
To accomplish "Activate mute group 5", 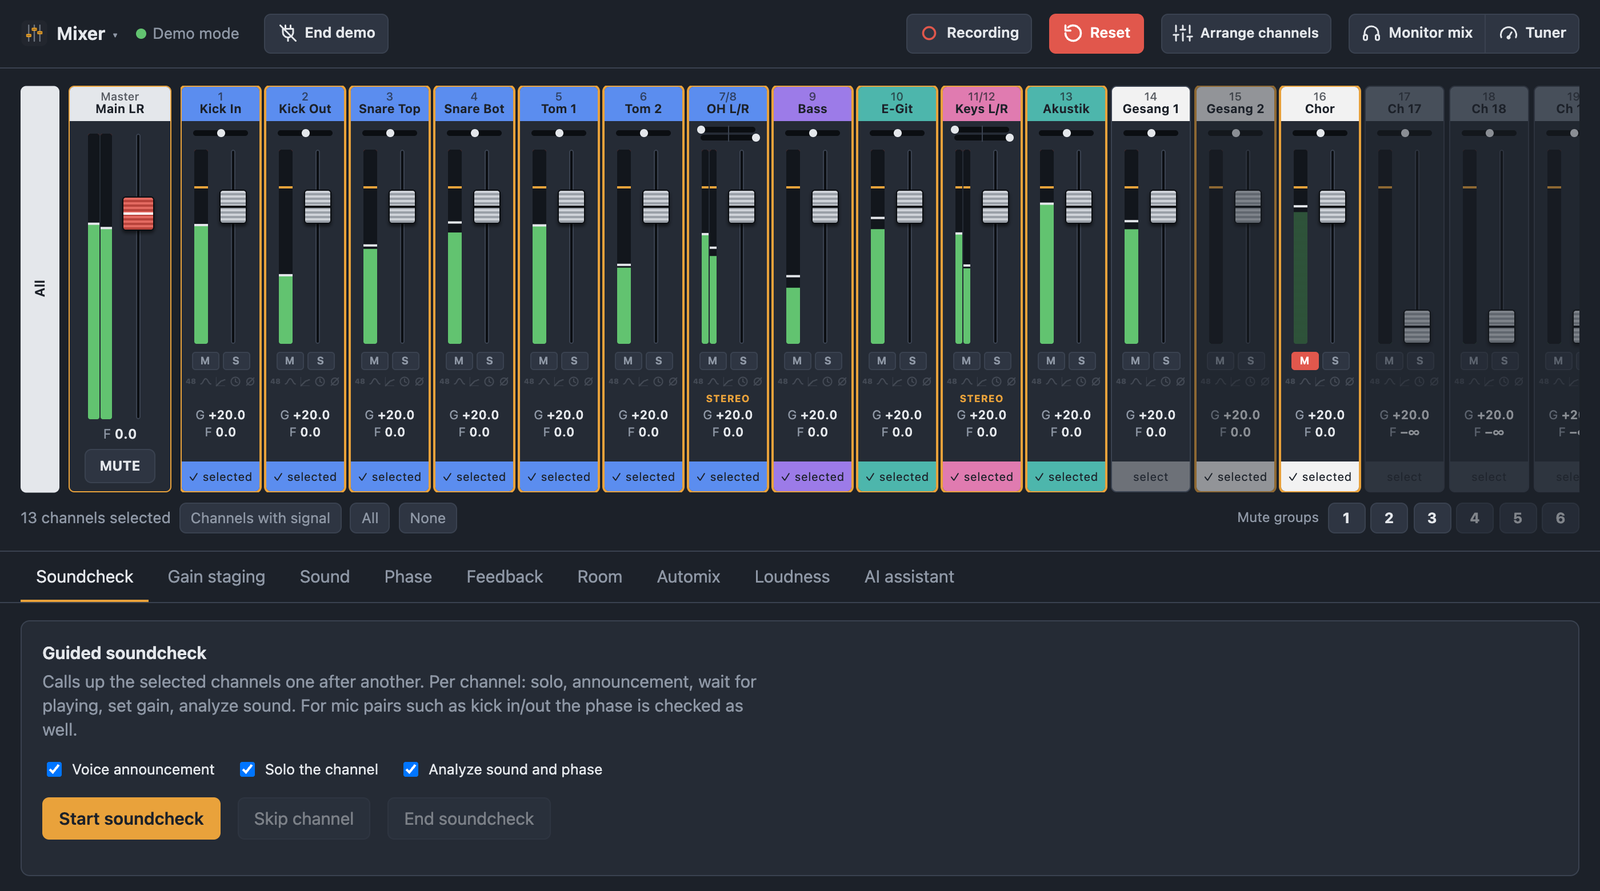I will click(1518, 518).
